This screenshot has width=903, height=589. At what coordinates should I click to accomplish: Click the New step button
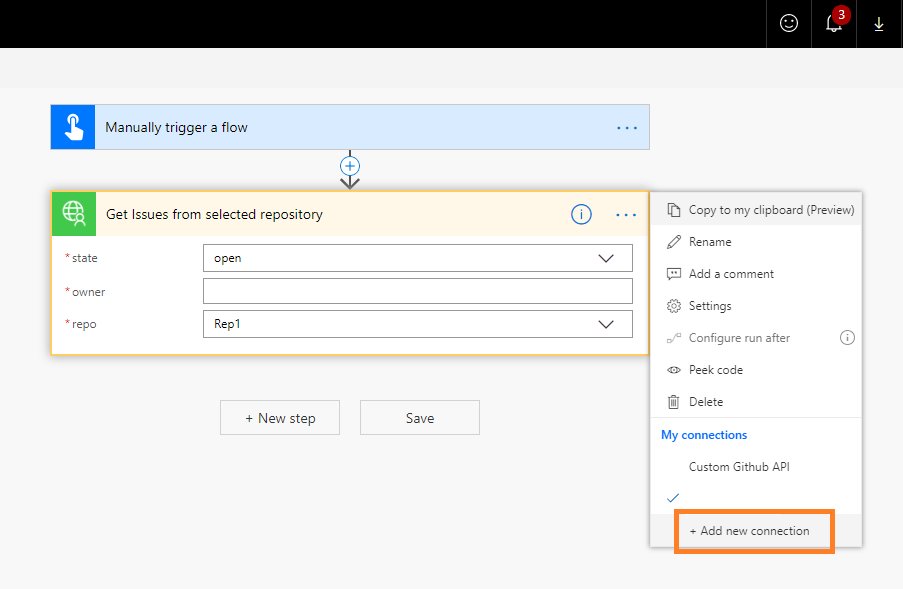click(x=280, y=418)
